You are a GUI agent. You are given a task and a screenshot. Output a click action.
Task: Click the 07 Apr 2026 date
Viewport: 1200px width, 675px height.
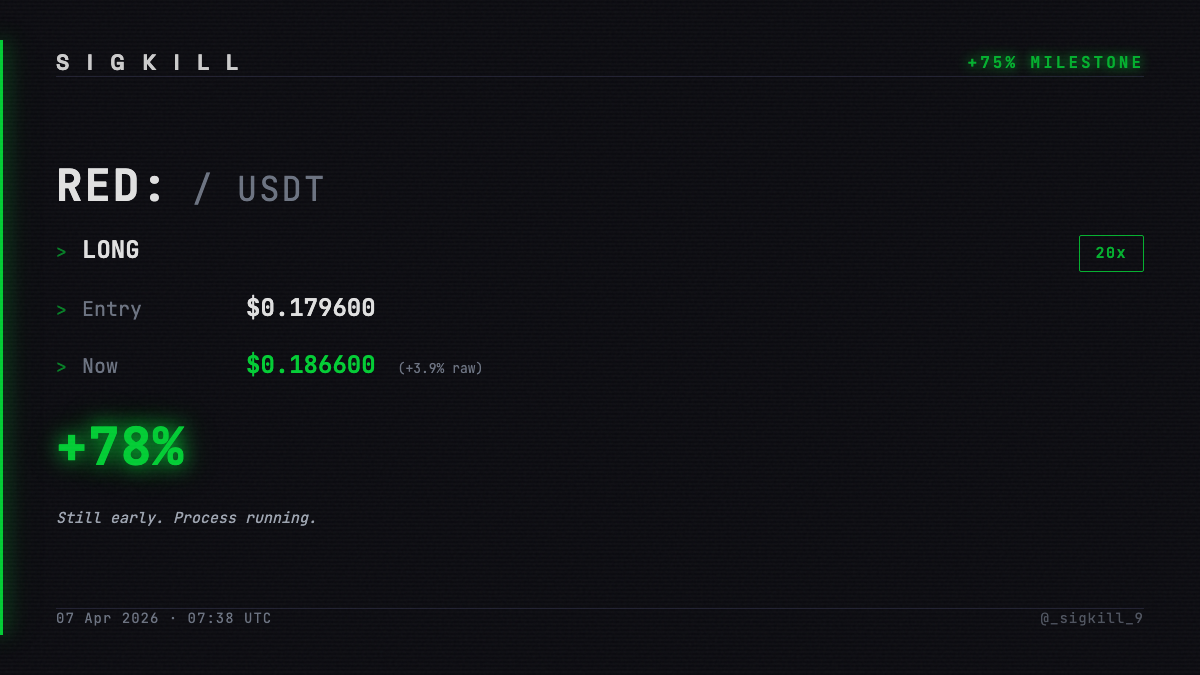pos(107,618)
